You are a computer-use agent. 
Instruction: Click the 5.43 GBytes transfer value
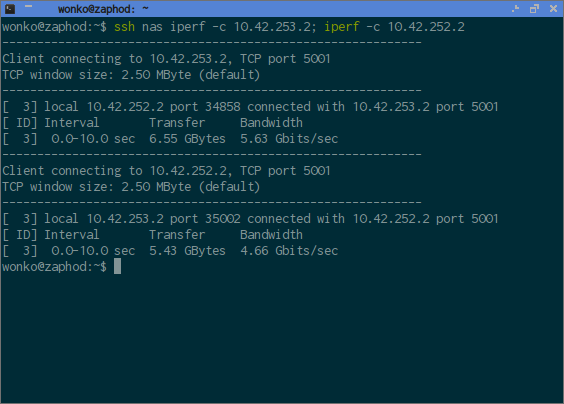tap(187, 251)
